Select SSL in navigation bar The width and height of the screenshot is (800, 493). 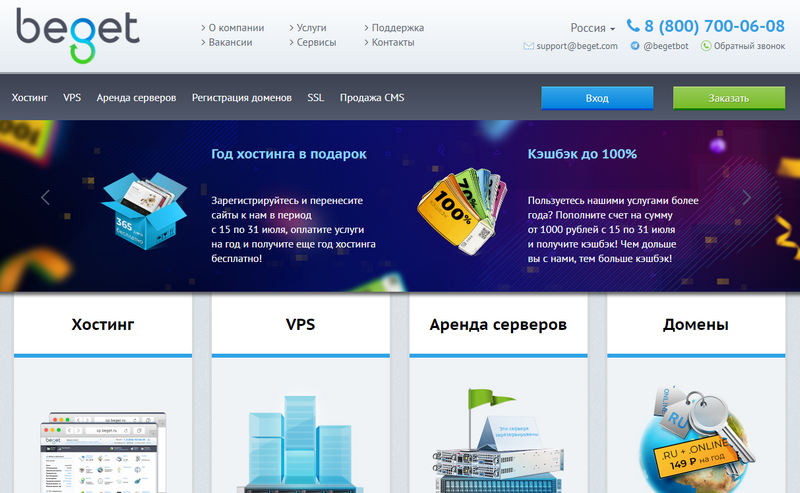(316, 97)
